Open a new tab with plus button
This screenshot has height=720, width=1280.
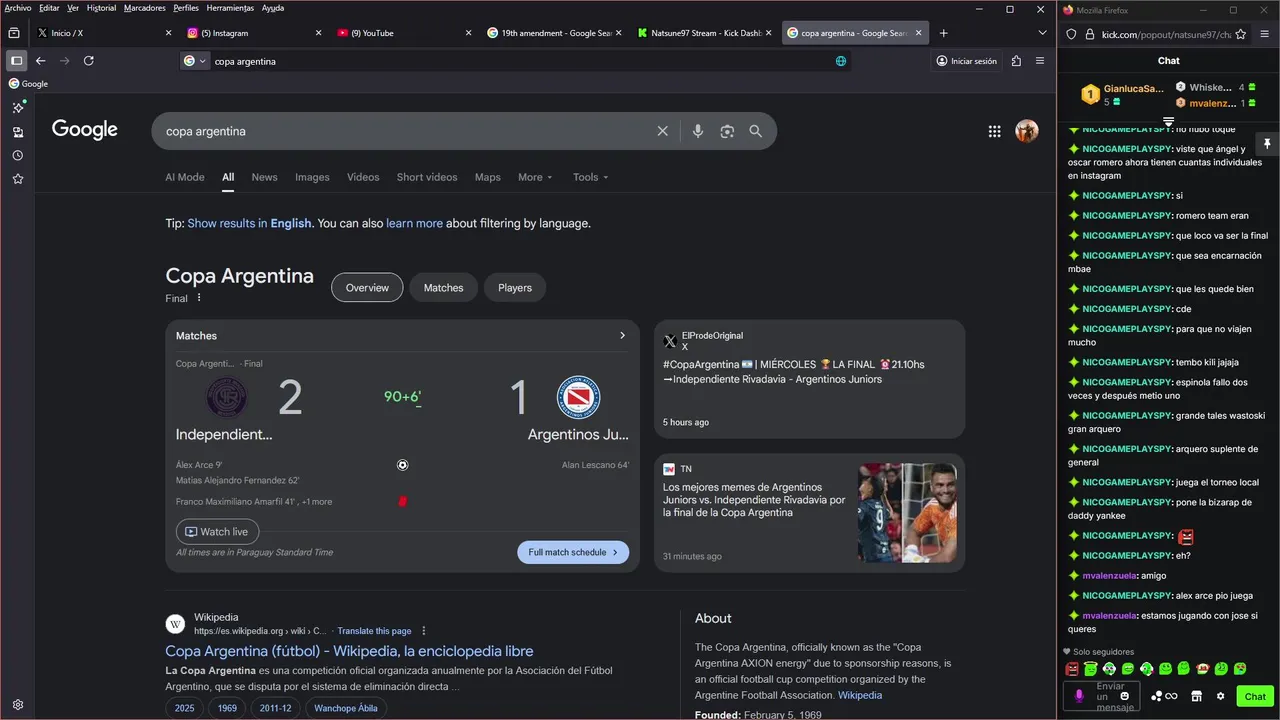pyautogui.click(x=943, y=33)
